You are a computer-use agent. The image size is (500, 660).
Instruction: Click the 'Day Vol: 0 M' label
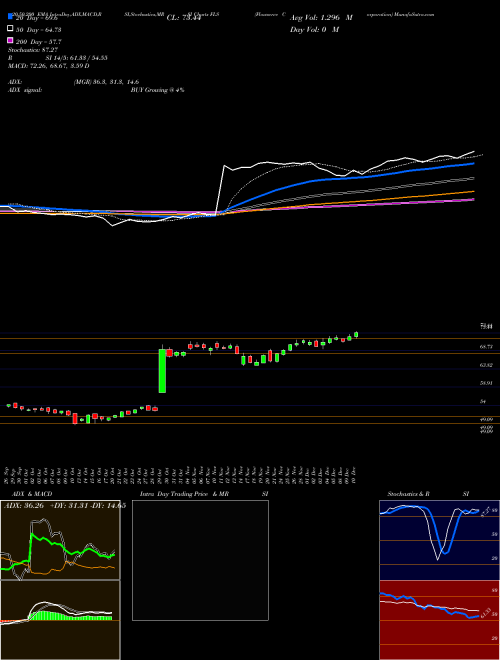314,30
